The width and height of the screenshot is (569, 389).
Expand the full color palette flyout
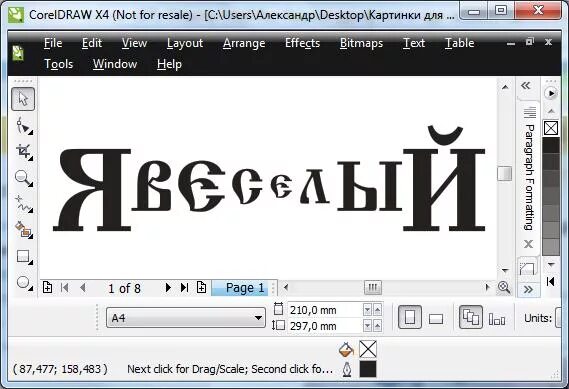(550, 281)
